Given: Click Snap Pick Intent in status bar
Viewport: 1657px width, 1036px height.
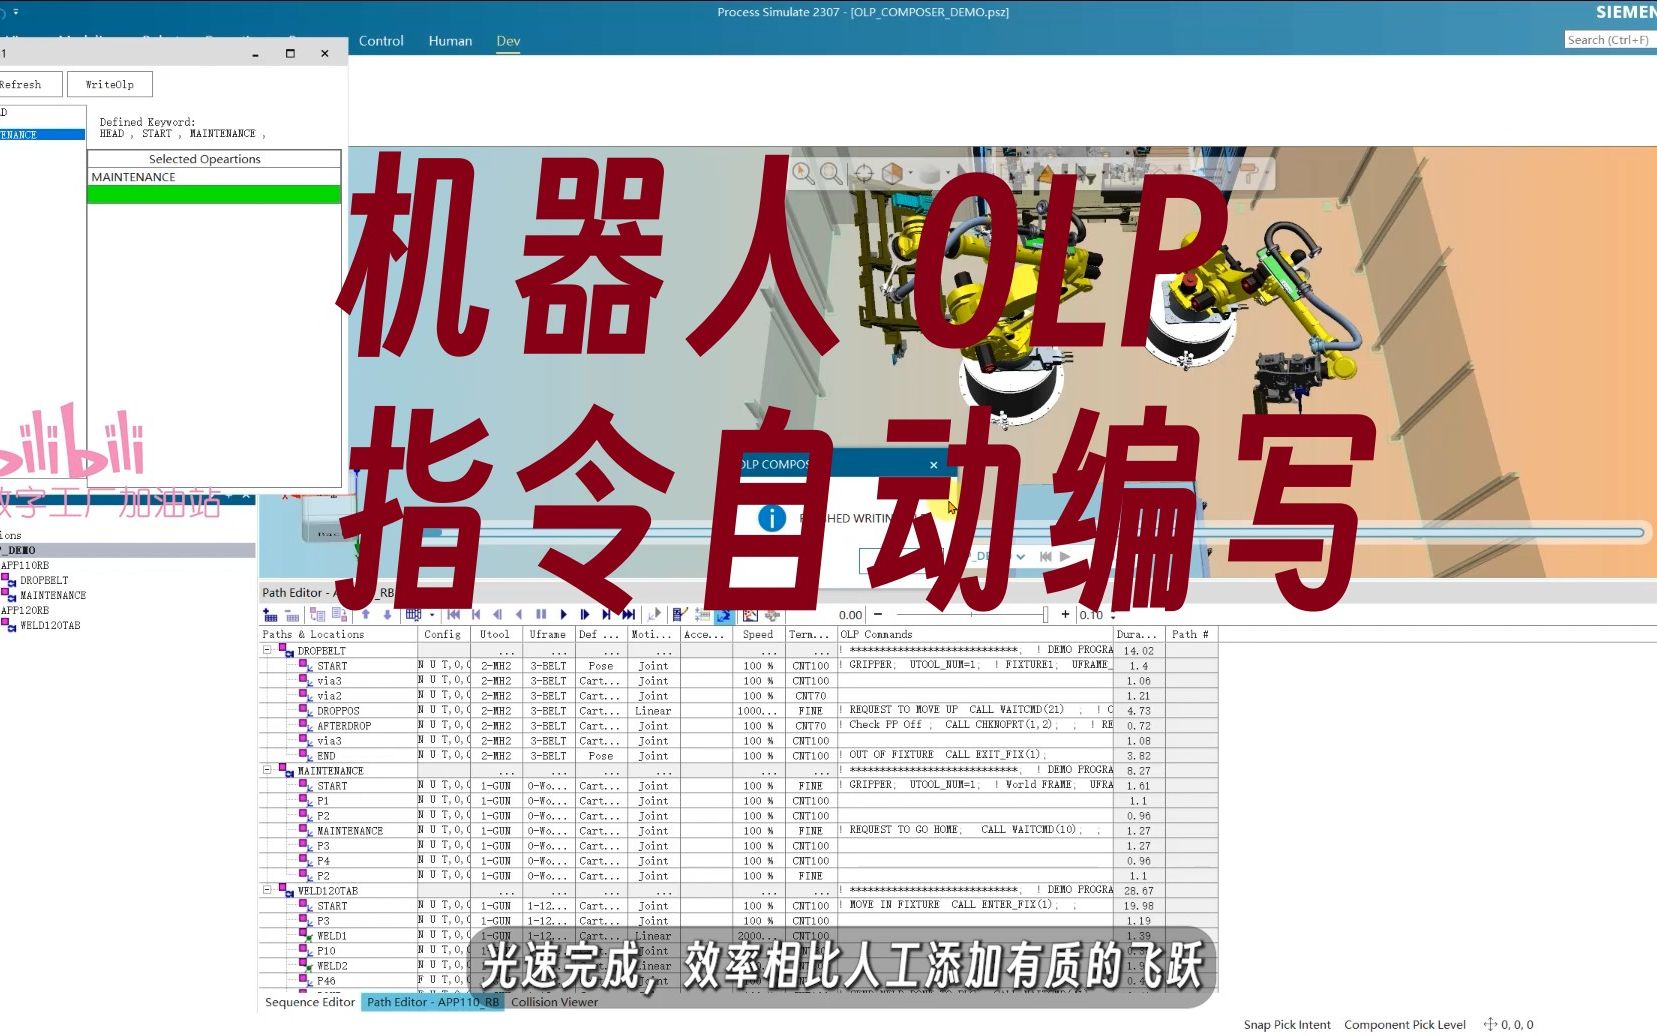Looking at the screenshot, I should click(1286, 1025).
